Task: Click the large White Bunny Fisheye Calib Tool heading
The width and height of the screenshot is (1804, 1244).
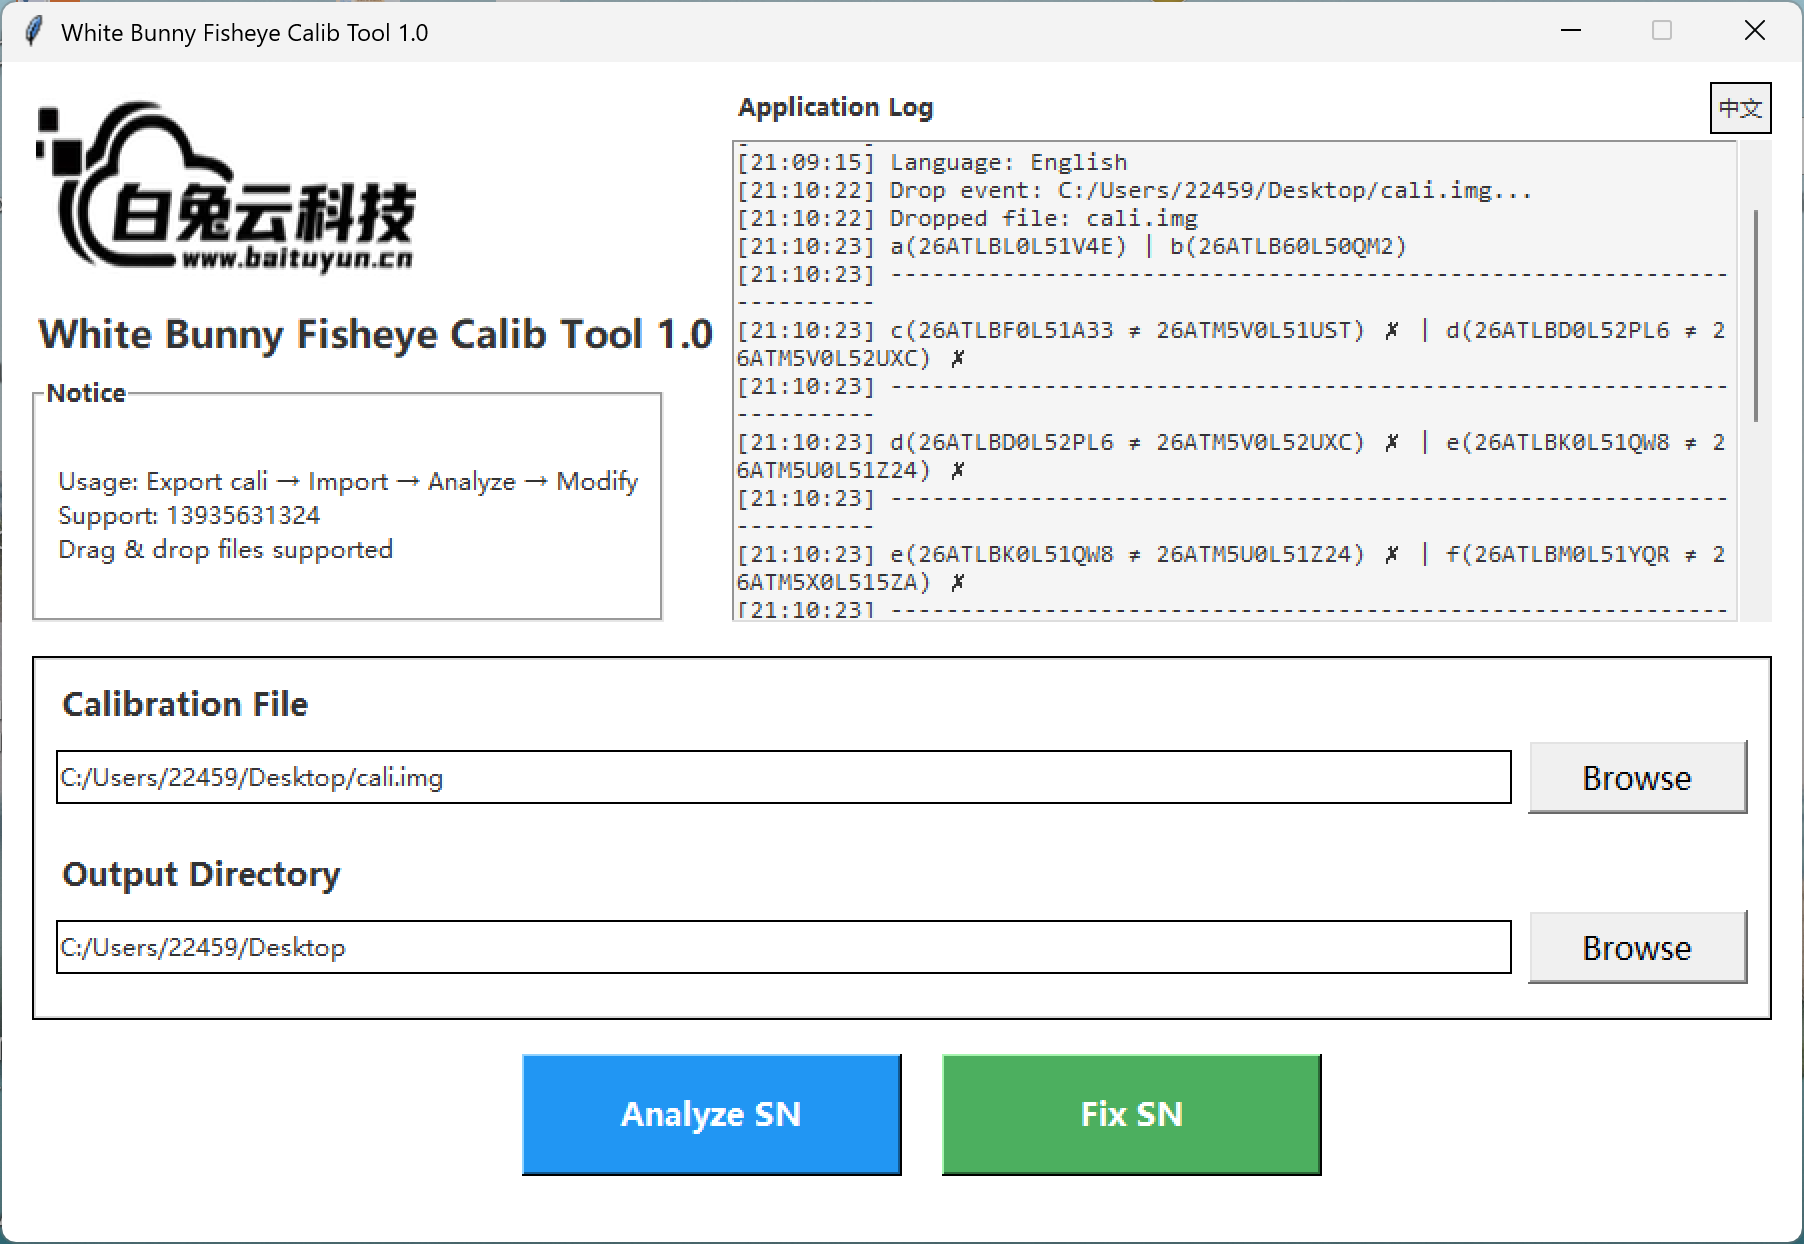Action: 375,334
